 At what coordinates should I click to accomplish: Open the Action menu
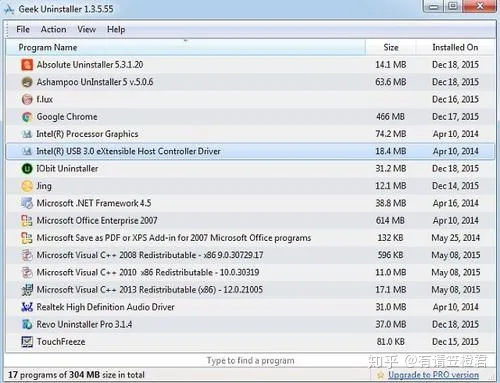[x=53, y=29]
